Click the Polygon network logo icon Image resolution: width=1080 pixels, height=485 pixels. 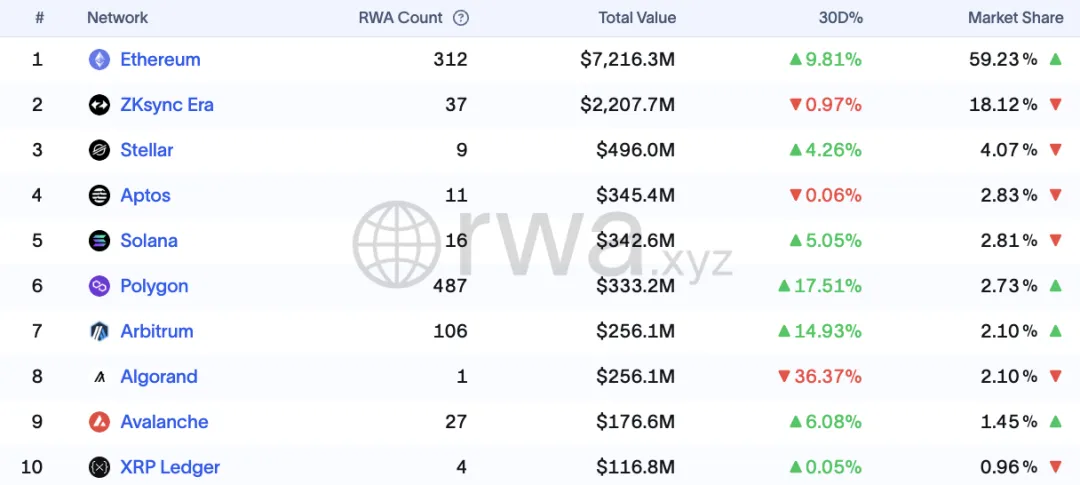click(x=99, y=286)
